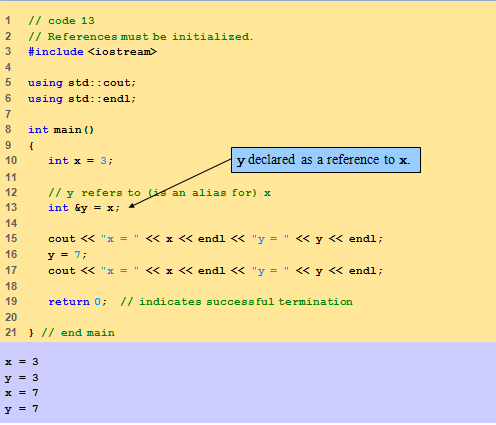Click line number 1
This screenshot has width=496, height=425.
tap(8, 20)
